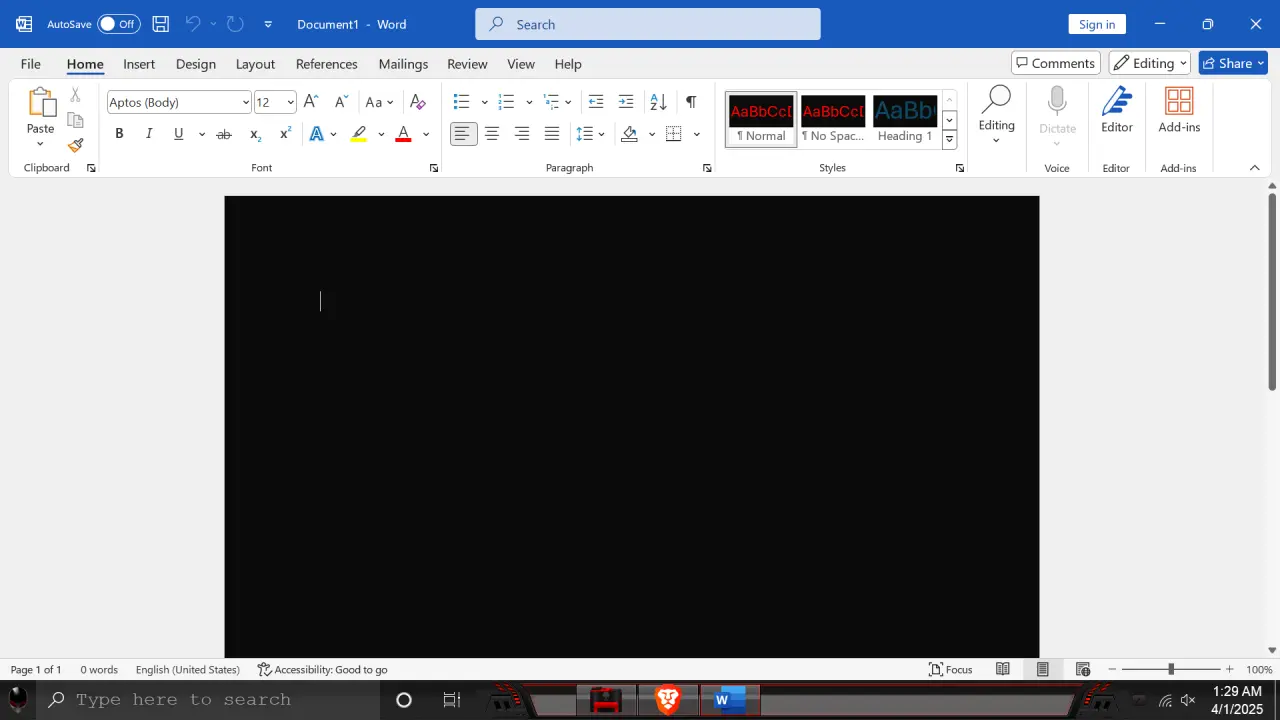Click the Sort A-Z icon
Screen dimensions: 1280x720
(x=658, y=102)
